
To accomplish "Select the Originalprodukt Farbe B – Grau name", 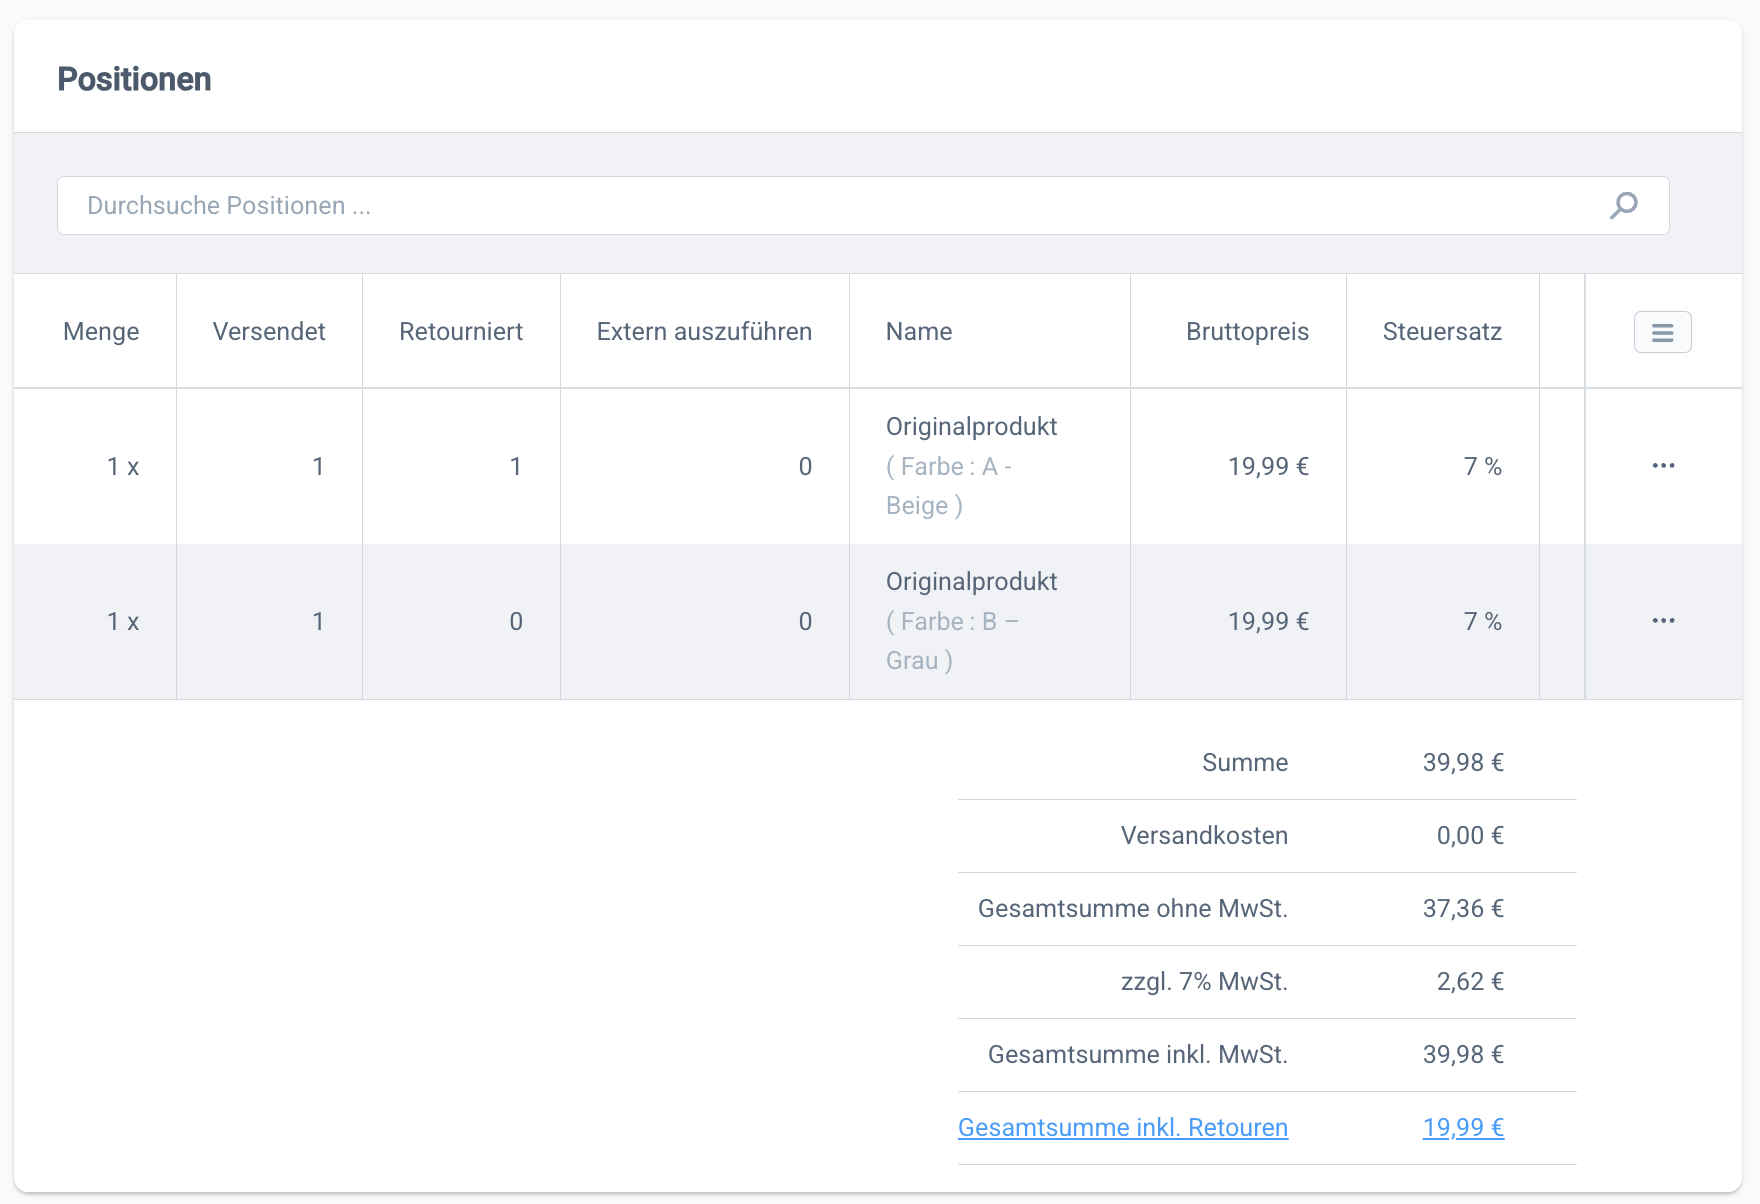I will pos(971,621).
